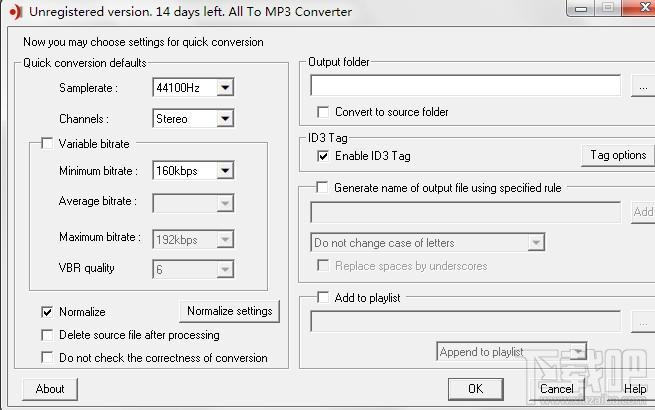
Task: Check Generate name of output file rule
Action: [x=322, y=187]
